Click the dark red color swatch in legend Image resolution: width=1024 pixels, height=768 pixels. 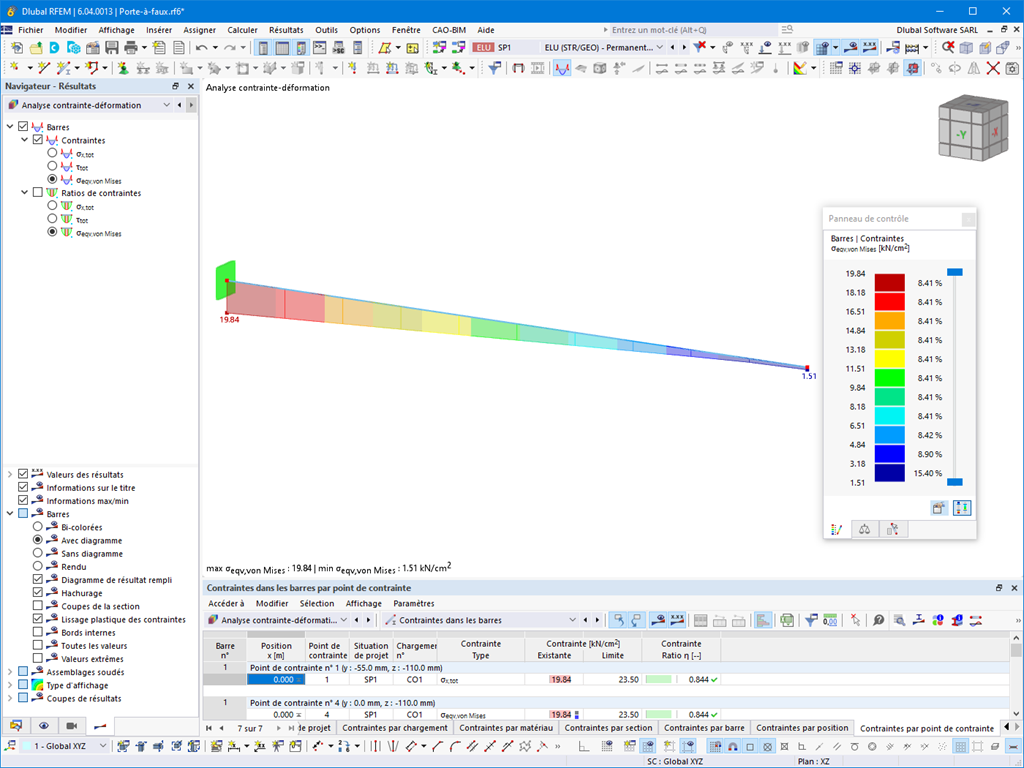(889, 282)
